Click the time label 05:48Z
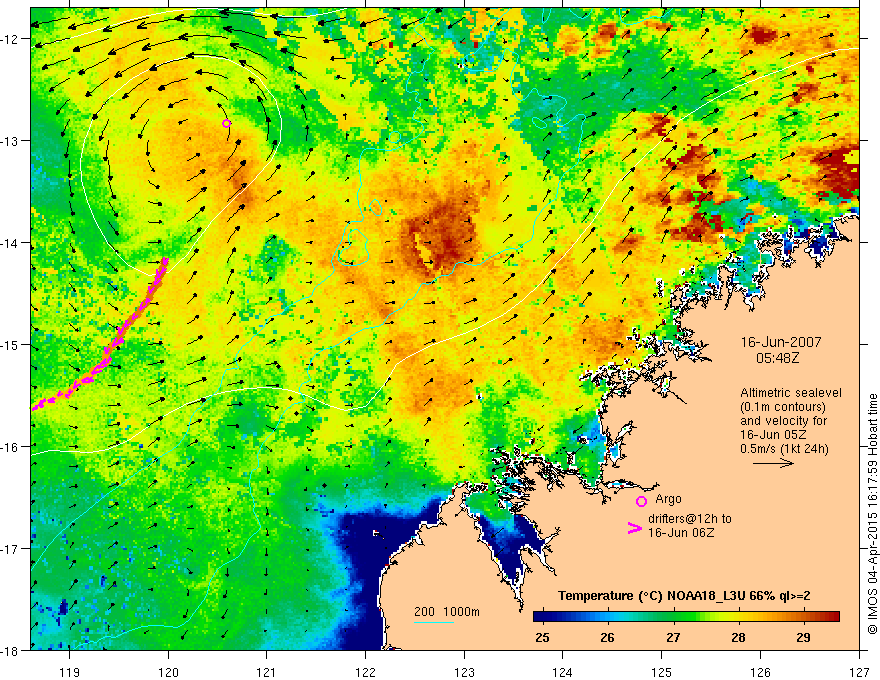 point(777,358)
